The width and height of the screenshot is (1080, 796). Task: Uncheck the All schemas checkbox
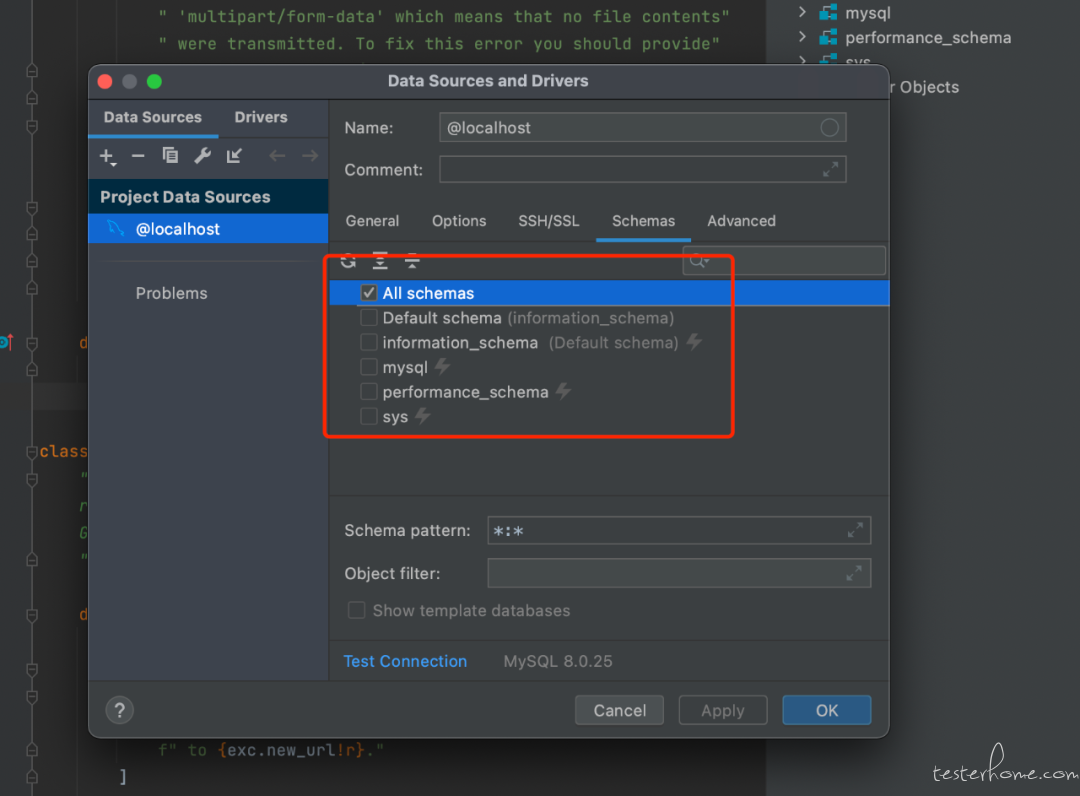(369, 293)
